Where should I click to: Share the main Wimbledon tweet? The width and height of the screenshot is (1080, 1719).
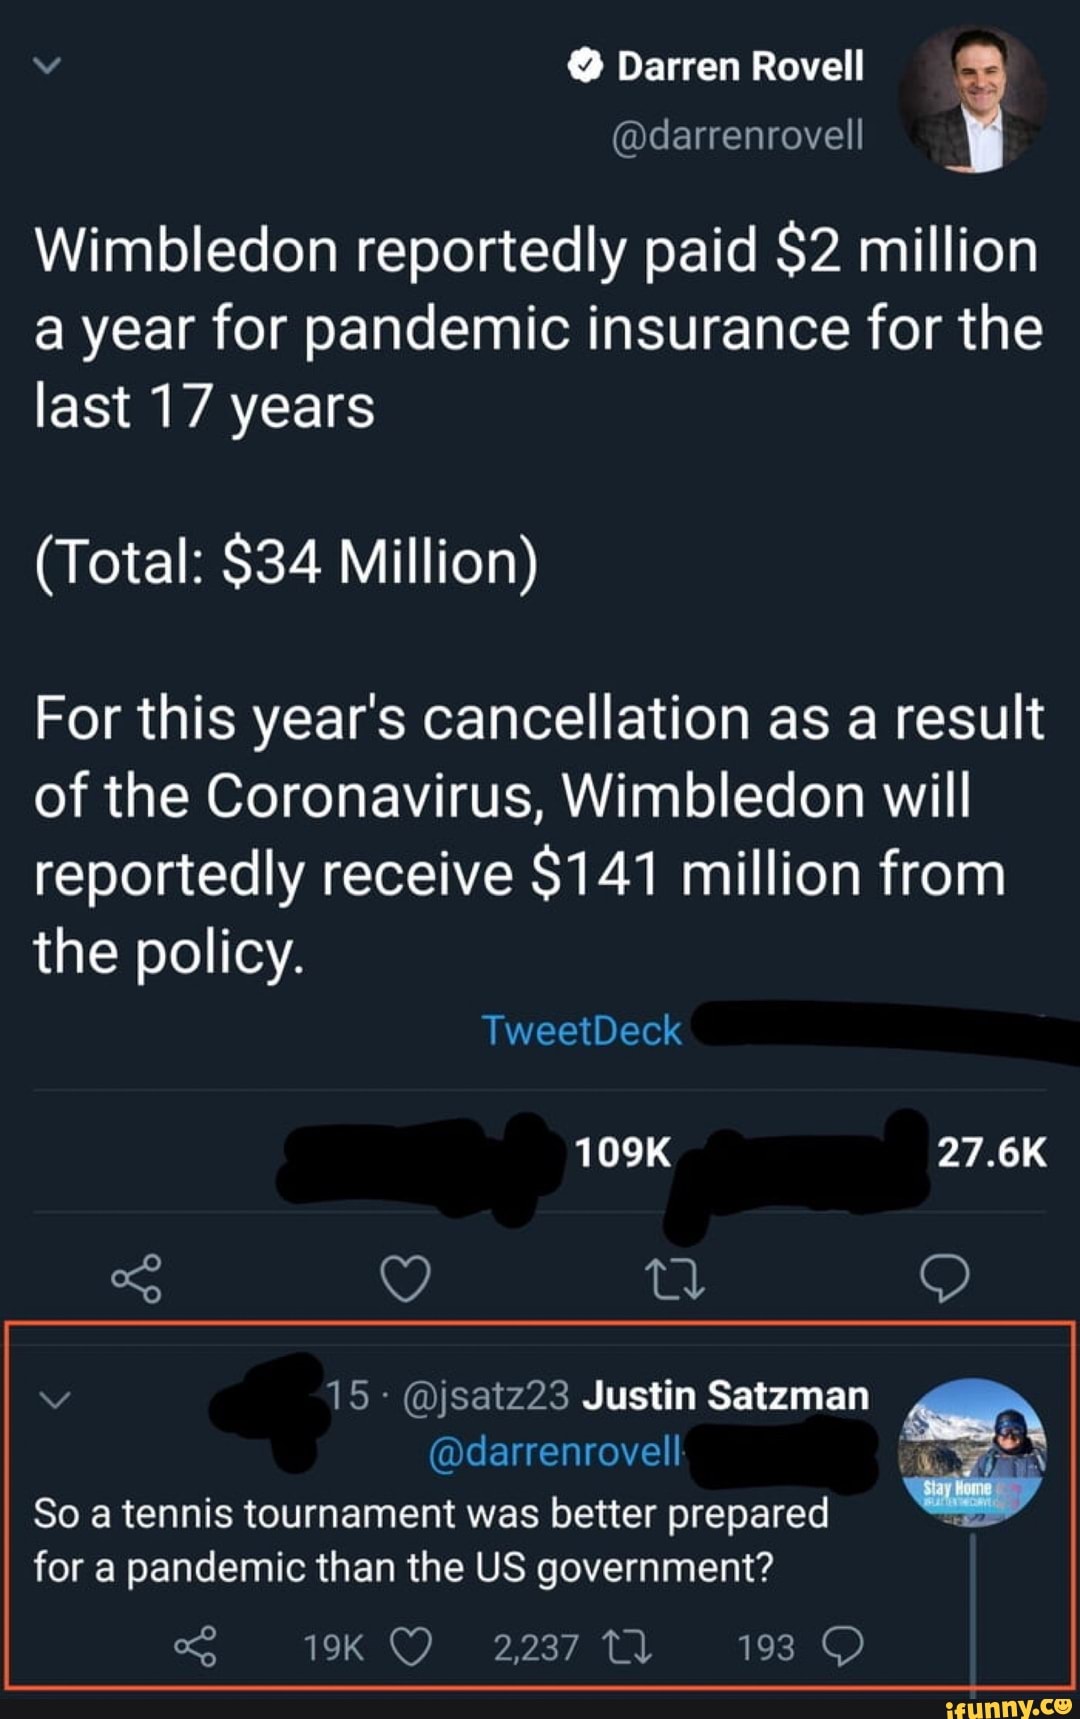(x=136, y=1278)
